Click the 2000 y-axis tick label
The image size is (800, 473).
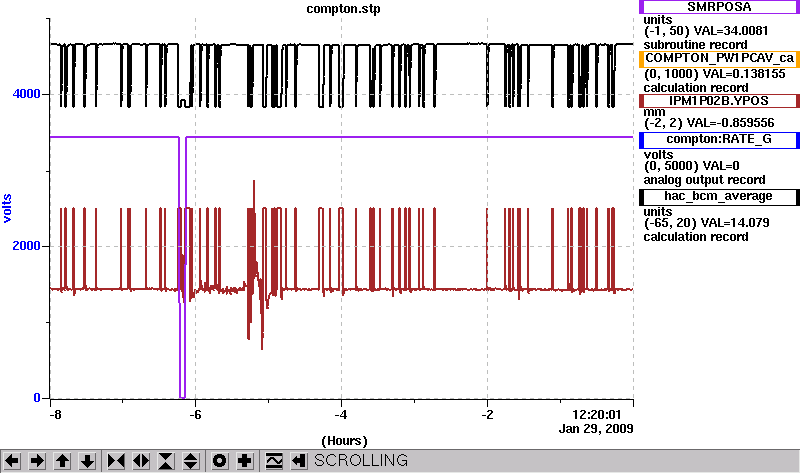(x=27, y=246)
